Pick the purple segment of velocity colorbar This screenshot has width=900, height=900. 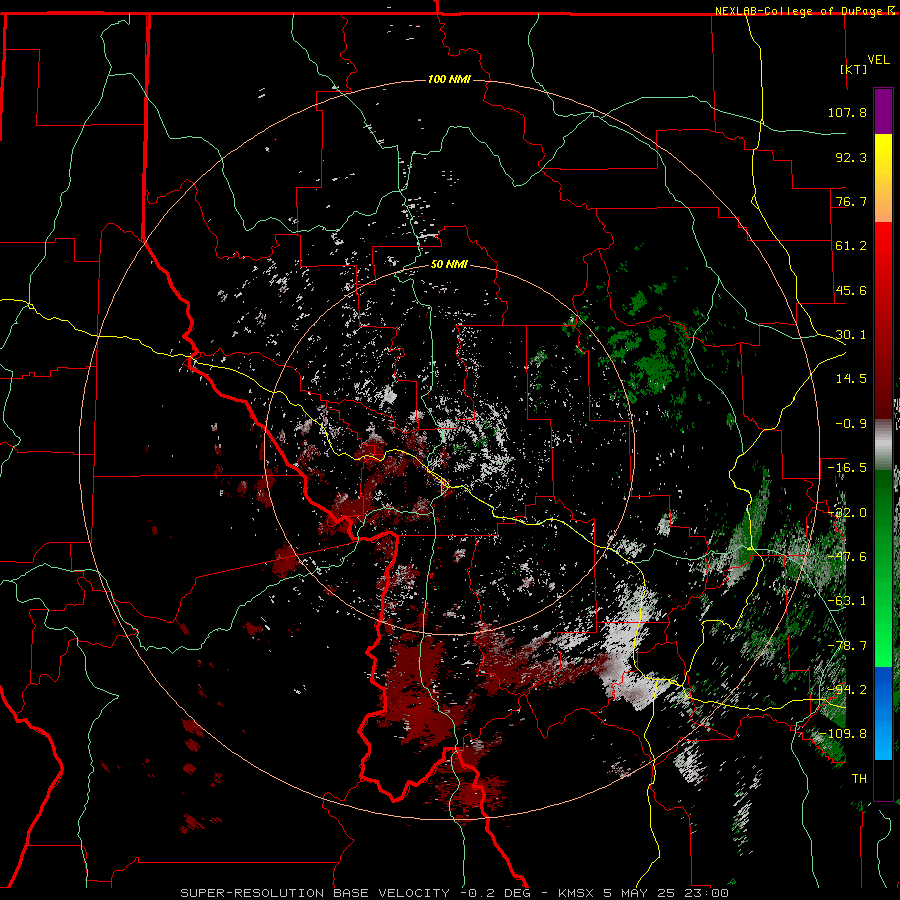point(883,111)
